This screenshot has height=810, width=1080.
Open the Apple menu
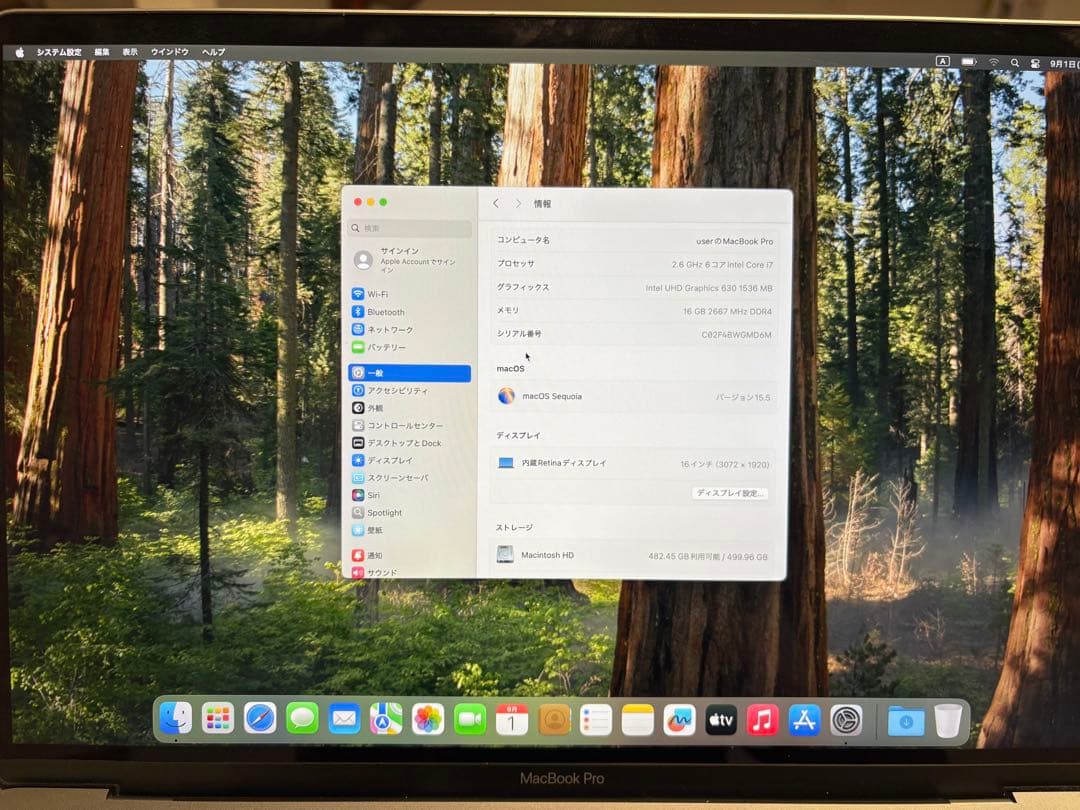pyautogui.click(x=20, y=52)
